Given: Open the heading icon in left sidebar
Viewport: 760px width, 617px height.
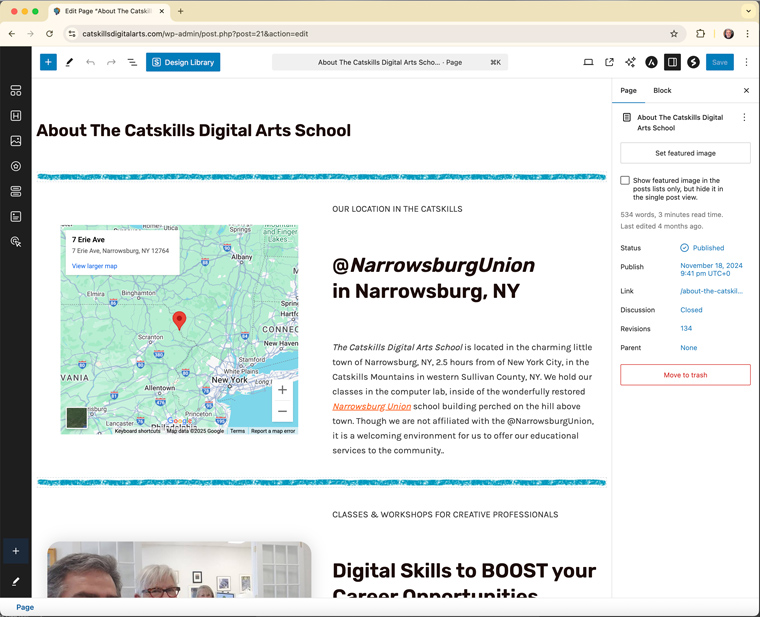Looking at the screenshot, I should click(16, 116).
